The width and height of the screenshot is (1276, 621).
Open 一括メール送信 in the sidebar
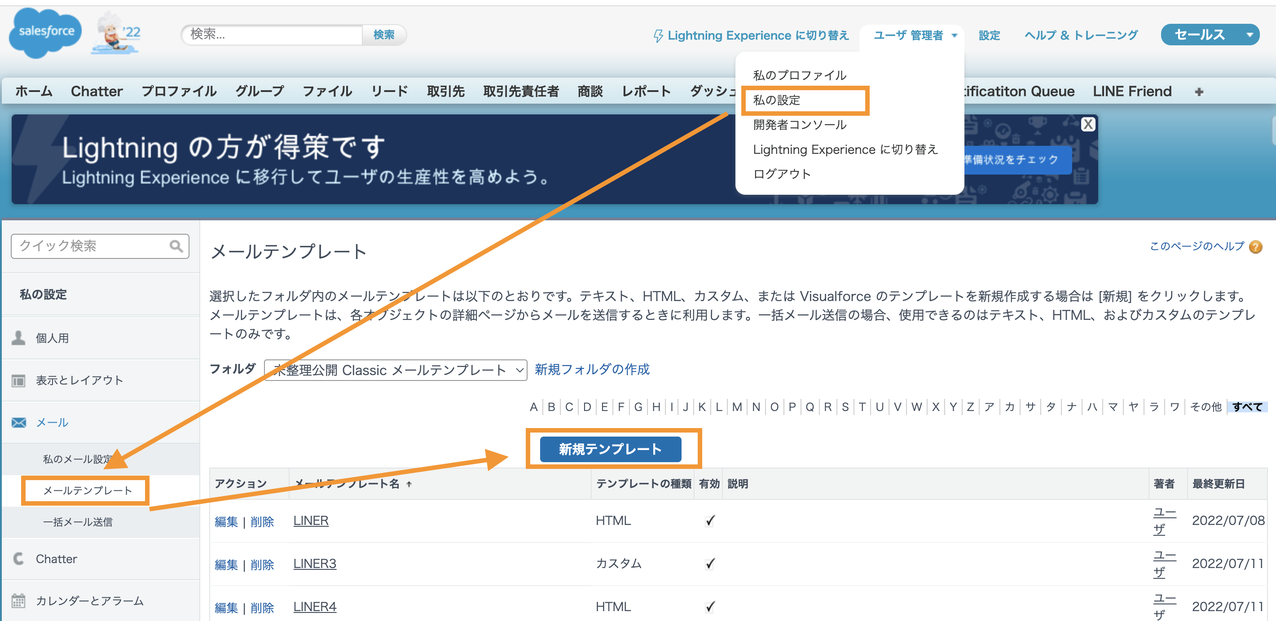point(78,522)
